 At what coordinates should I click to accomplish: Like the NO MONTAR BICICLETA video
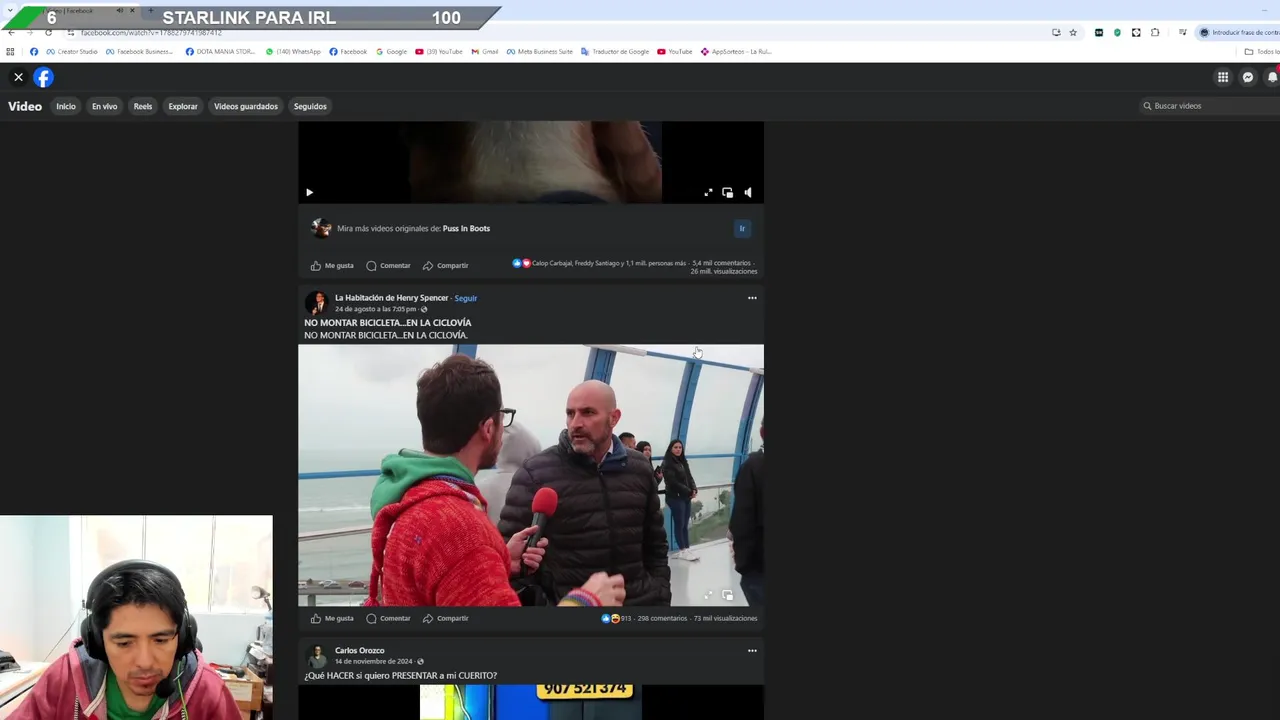(x=332, y=618)
